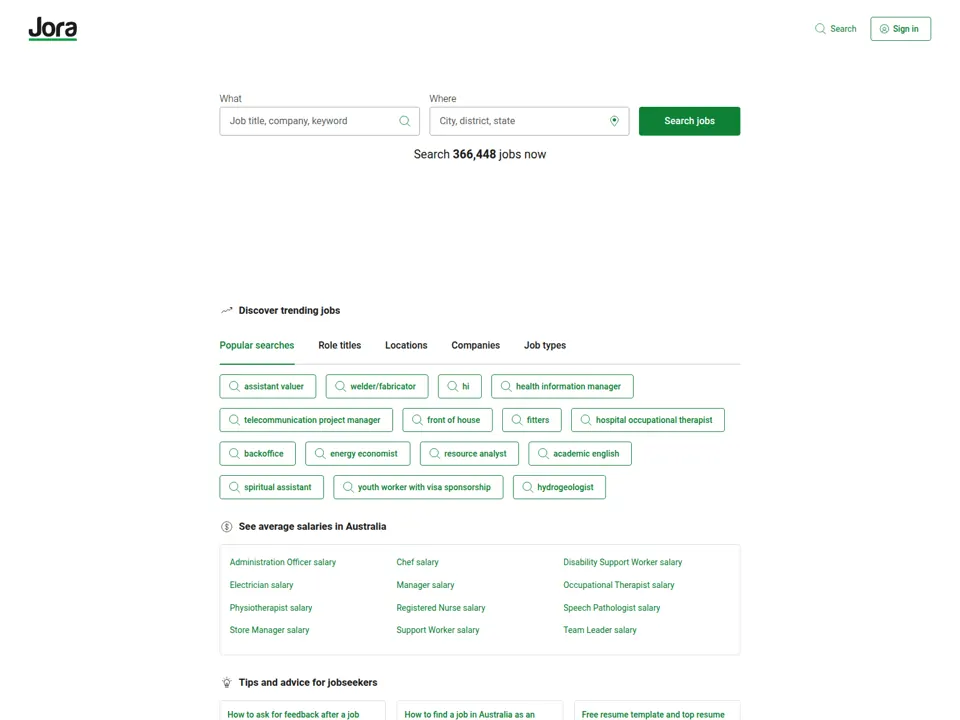
Task: Open Disability Support Worker salary link
Action: (x=623, y=562)
